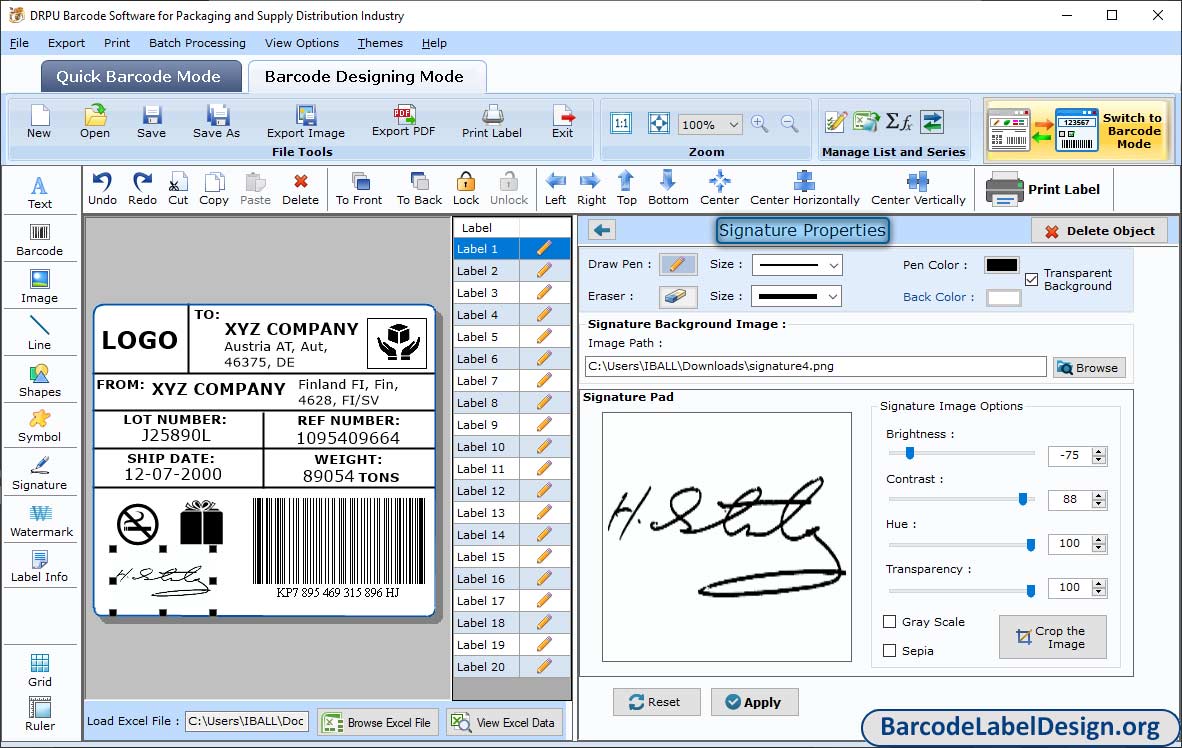Browse for signature image file
The width and height of the screenshot is (1182, 748).
pos(1089,367)
